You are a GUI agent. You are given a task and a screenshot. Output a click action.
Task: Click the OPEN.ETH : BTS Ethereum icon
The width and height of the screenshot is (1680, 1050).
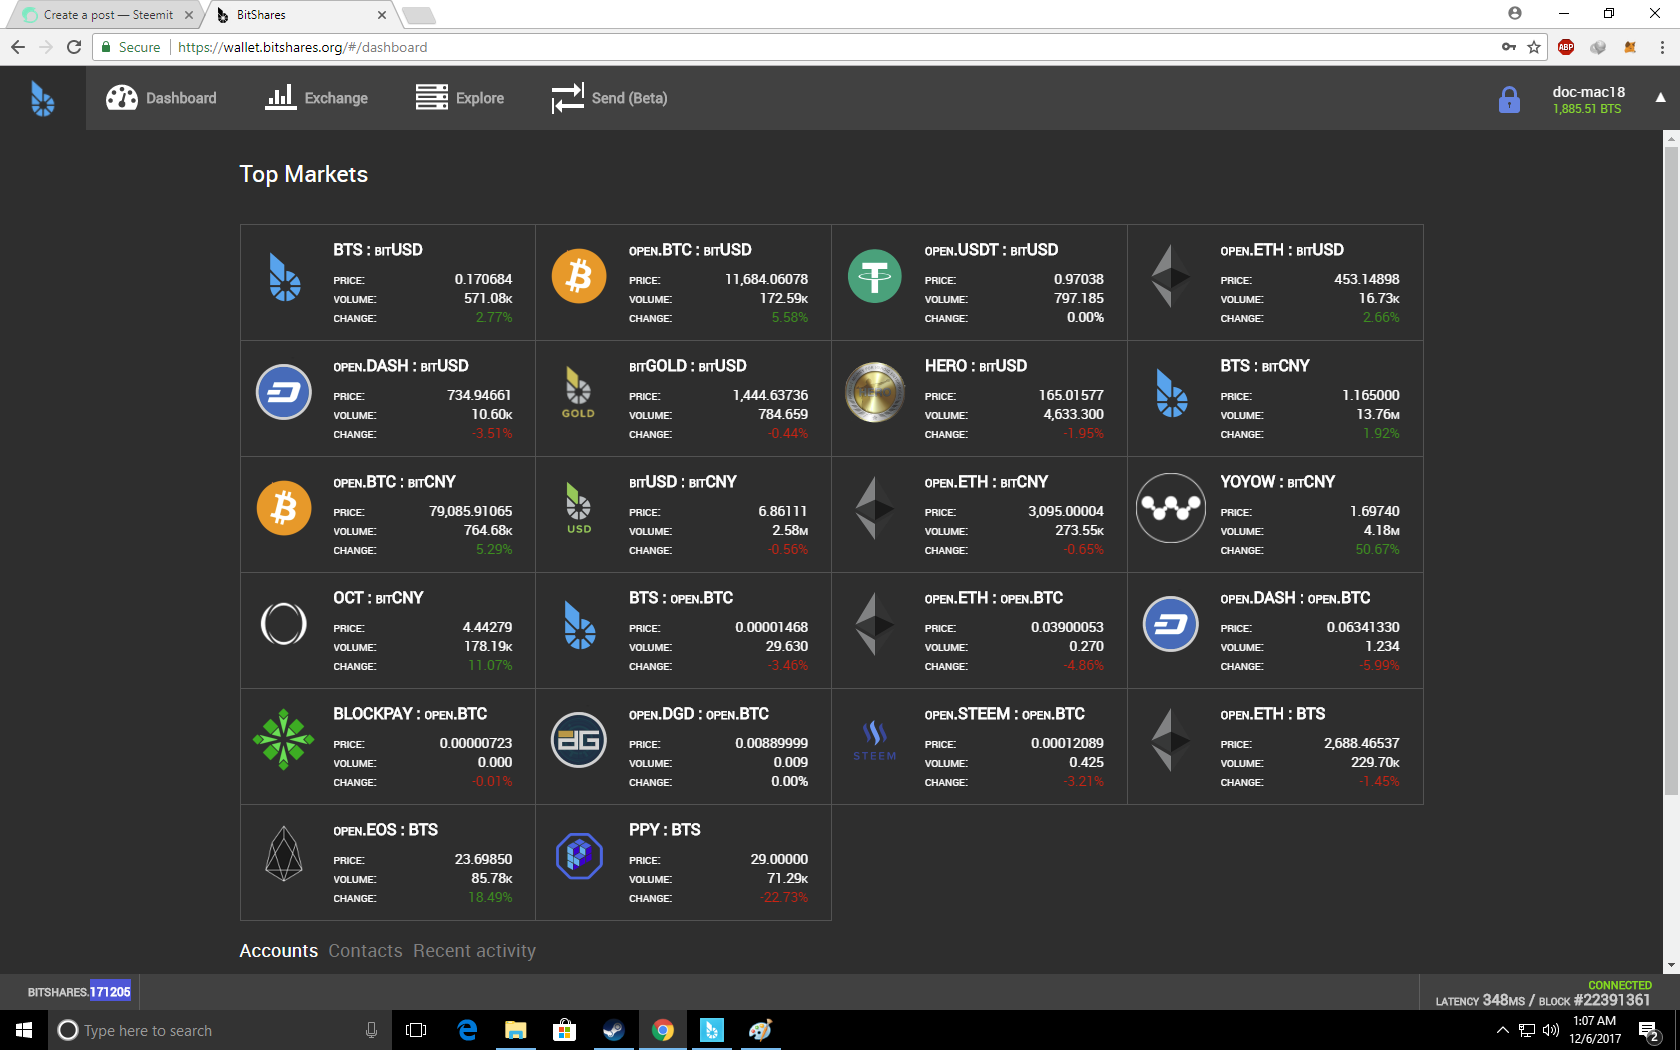[x=1171, y=740]
